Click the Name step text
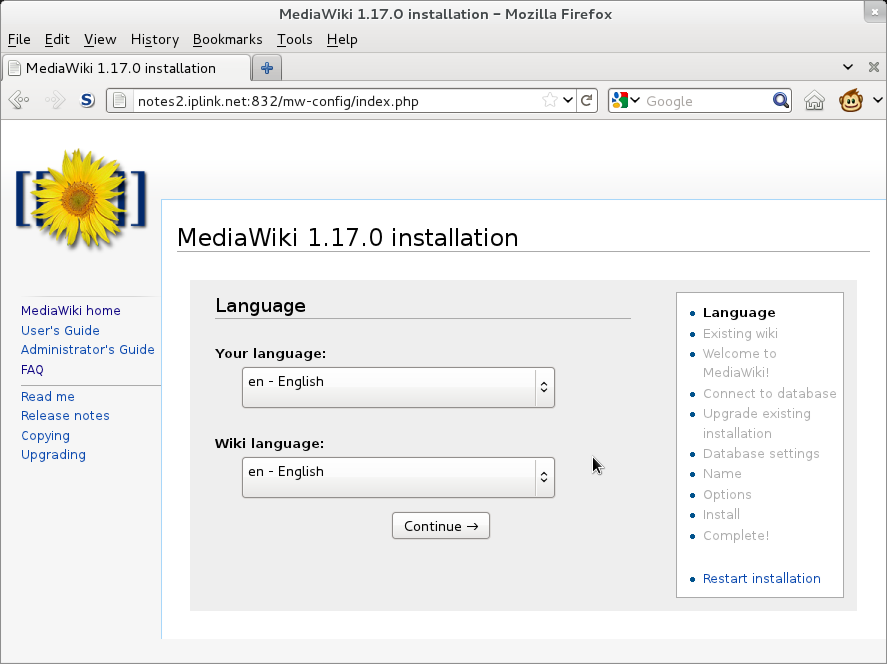This screenshot has height=664, width=887. 722,474
